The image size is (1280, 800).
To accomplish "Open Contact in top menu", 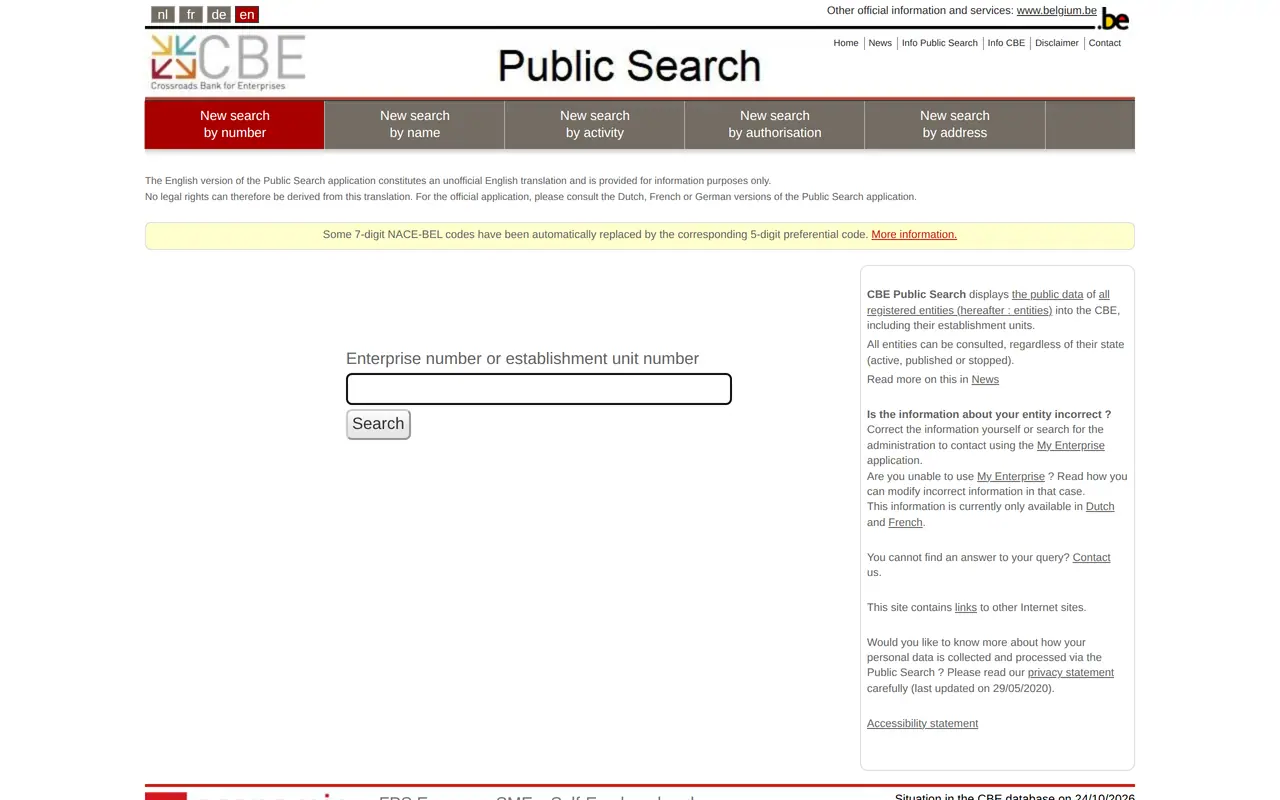I will 1105,43.
